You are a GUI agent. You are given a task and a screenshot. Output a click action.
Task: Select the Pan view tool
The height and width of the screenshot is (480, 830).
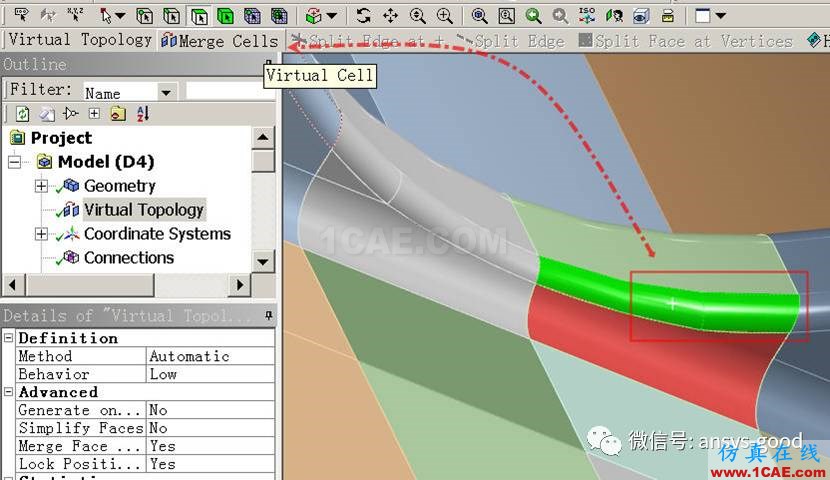(x=390, y=15)
